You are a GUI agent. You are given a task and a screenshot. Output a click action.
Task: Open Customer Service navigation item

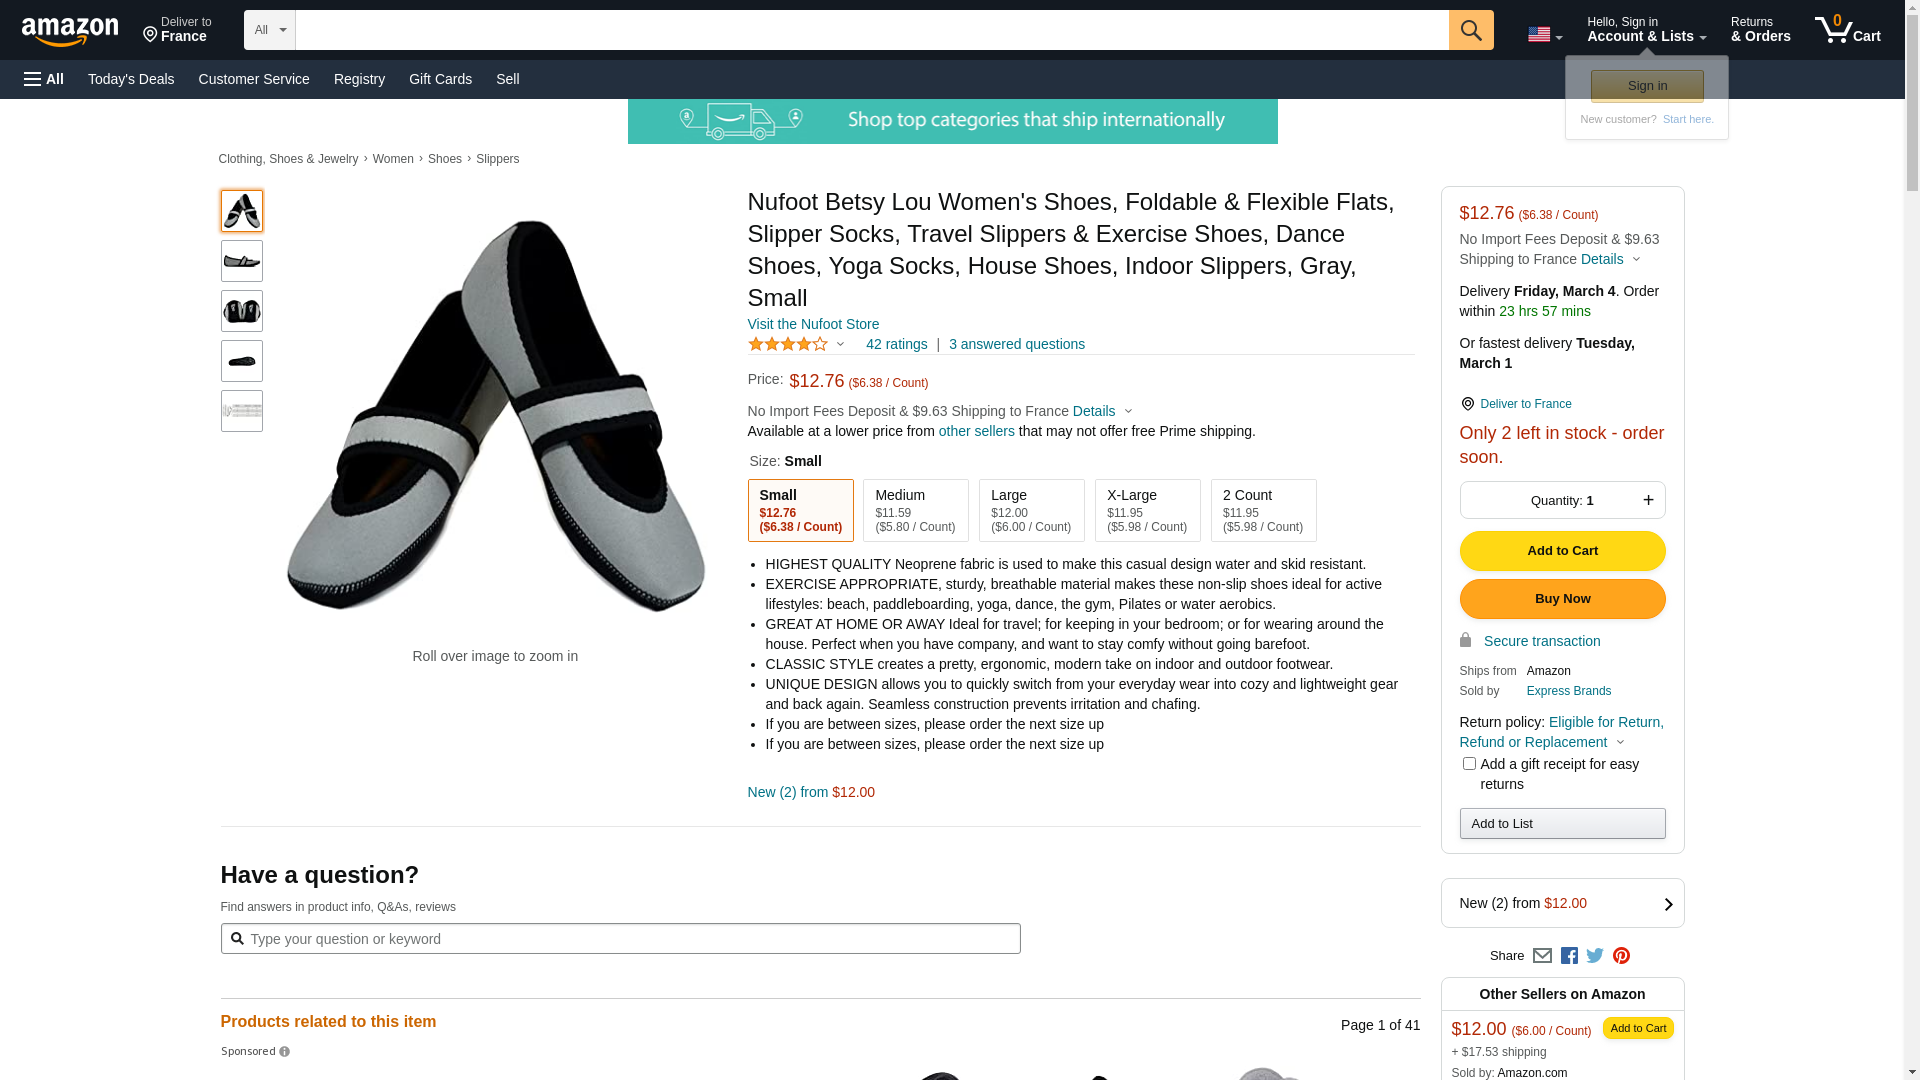[x=254, y=79]
